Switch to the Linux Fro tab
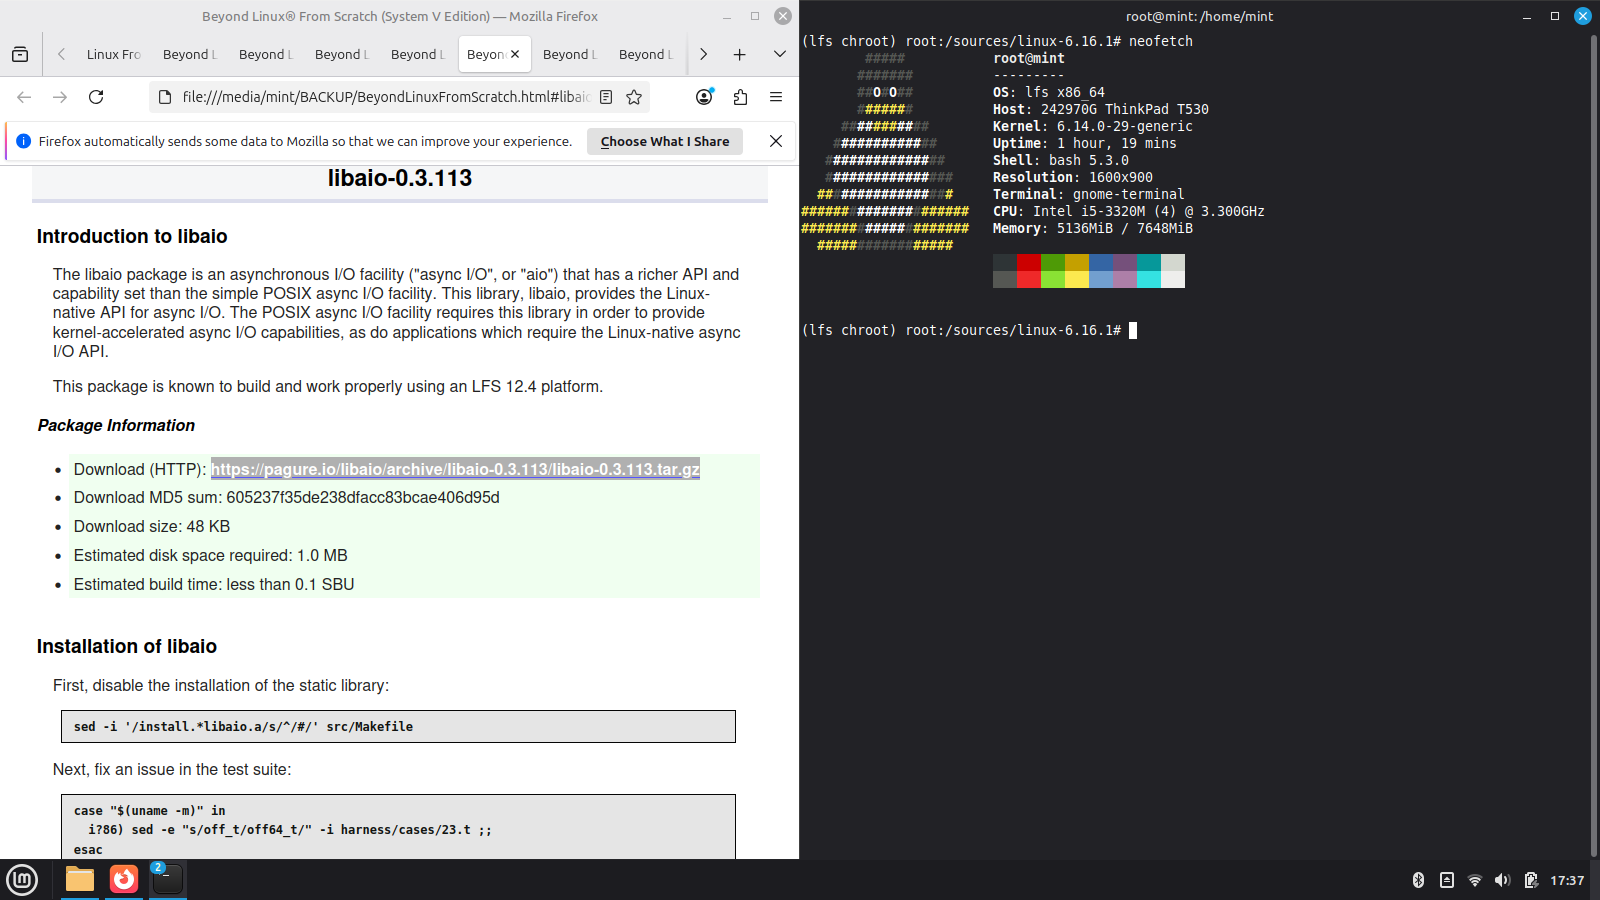Image resolution: width=1600 pixels, height=900 pixels. click(114, 54)
